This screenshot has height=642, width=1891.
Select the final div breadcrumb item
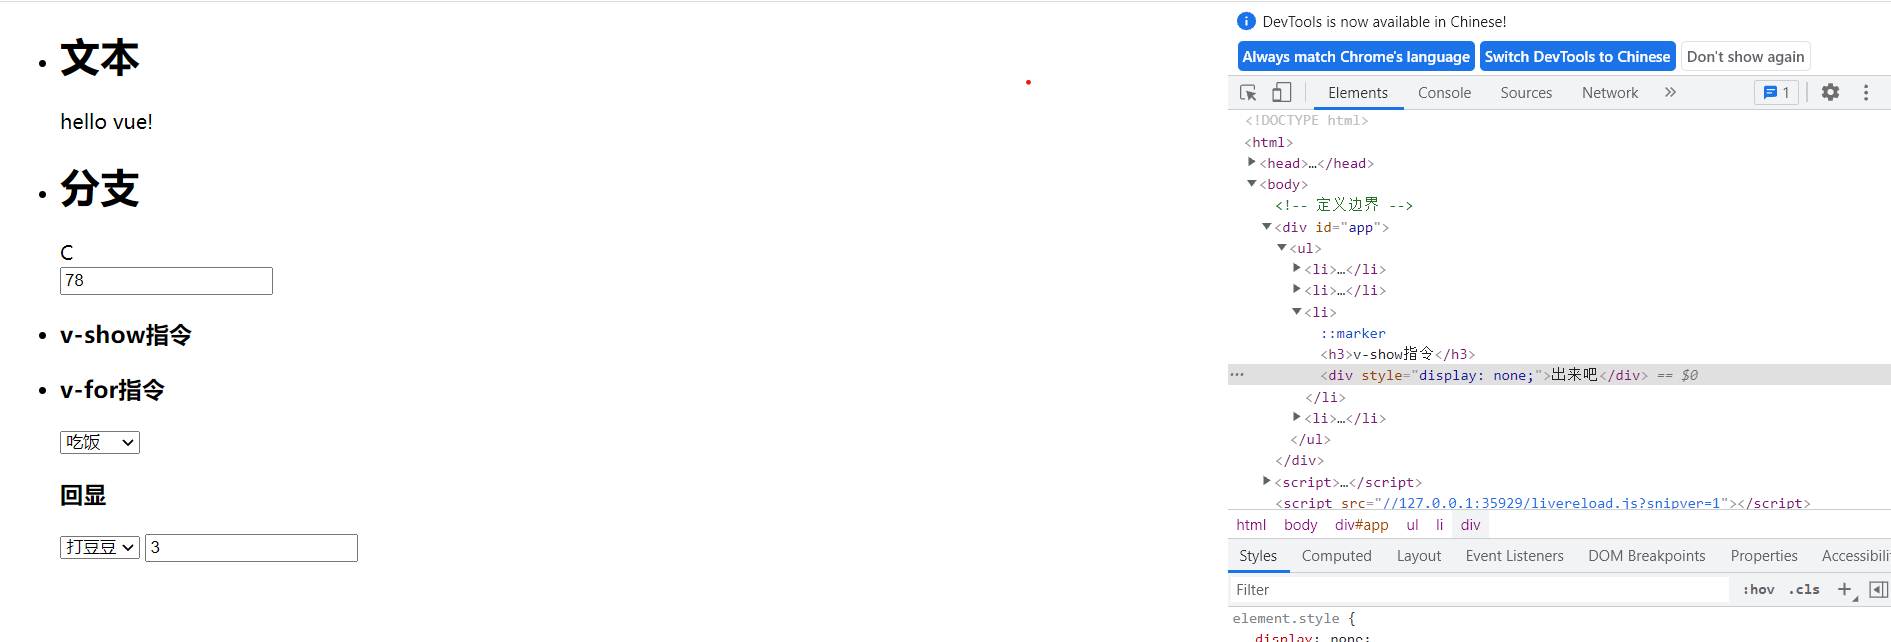point(1470,525)
